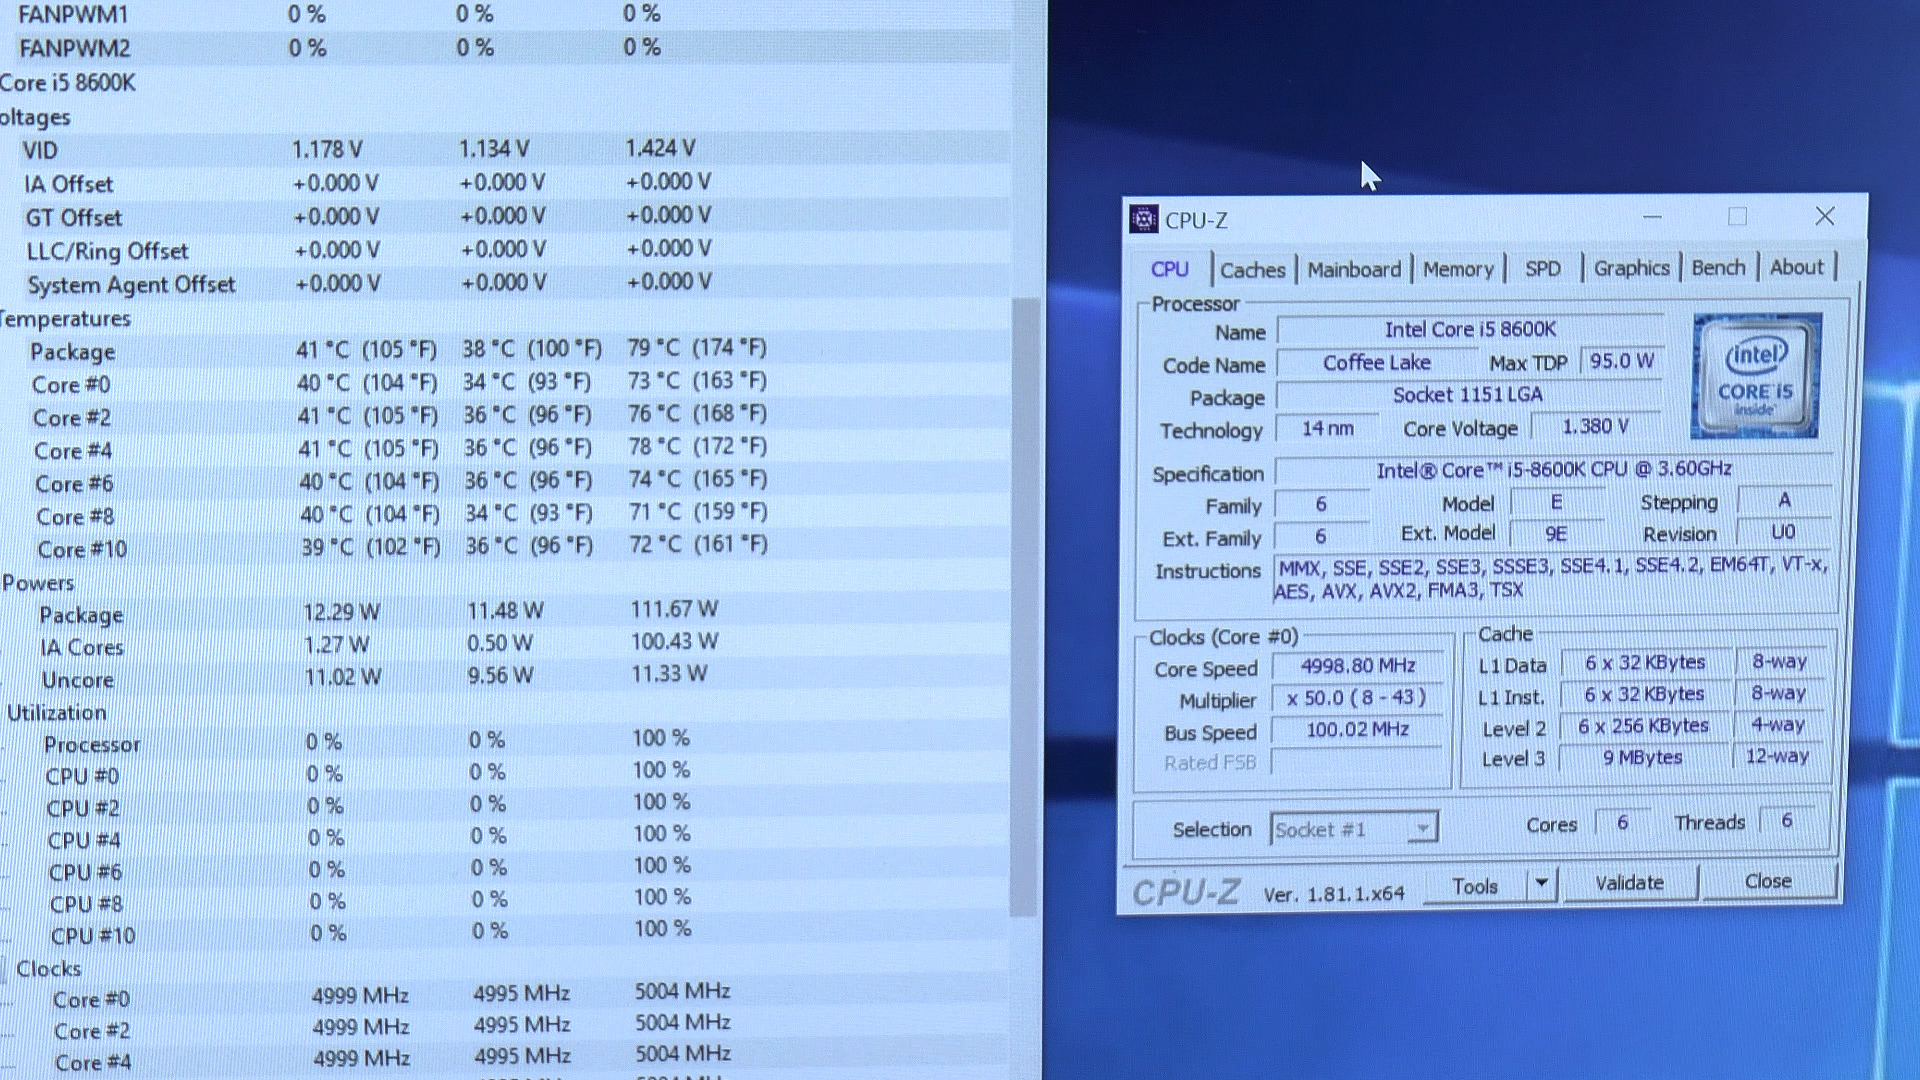This screenshot has width=1920, height=1080.
Task: Select the Core i5 8600K node
Action: point(68,83)
